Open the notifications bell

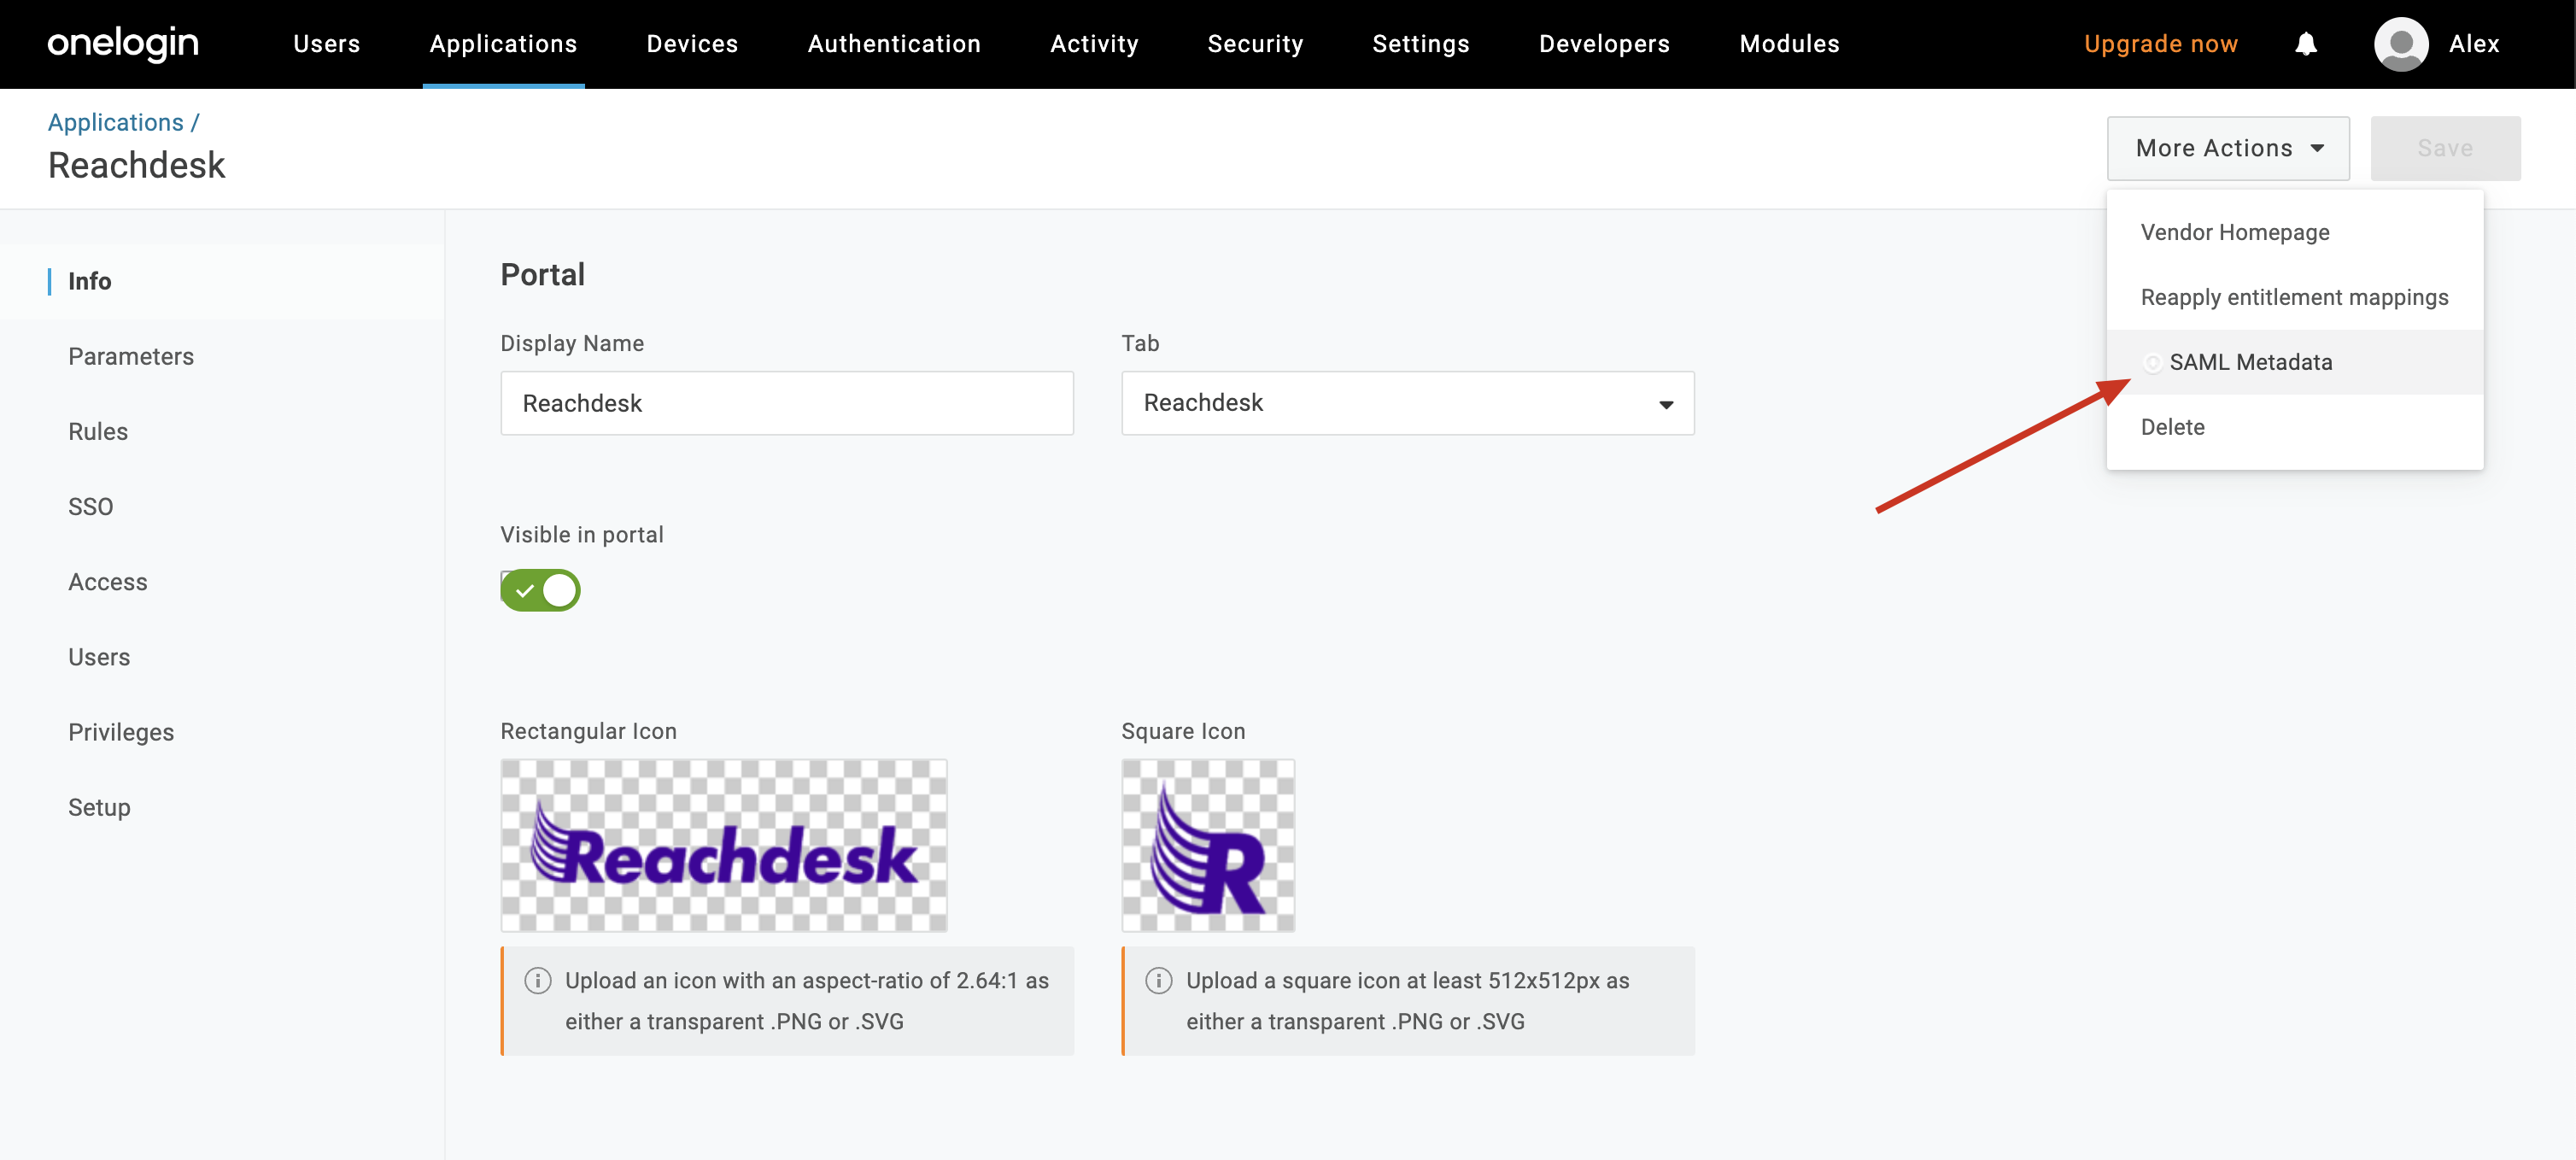(2306, 44)
